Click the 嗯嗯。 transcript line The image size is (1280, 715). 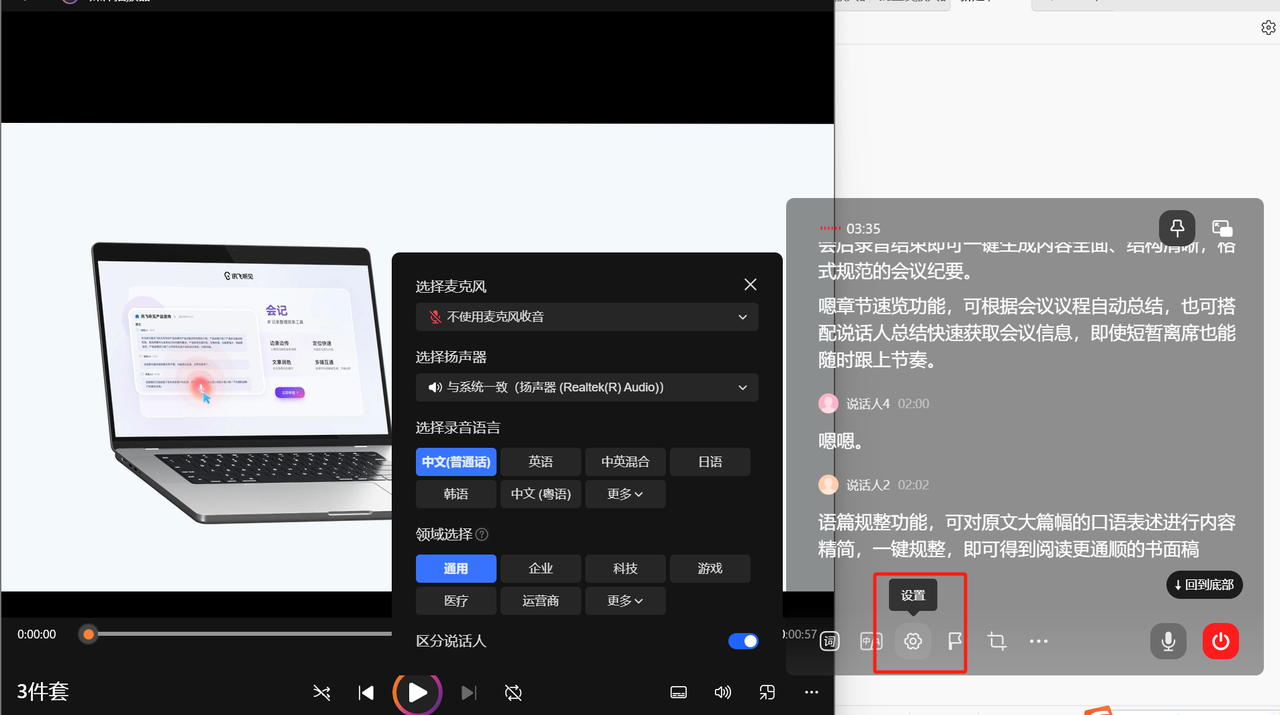click(841, 440)
